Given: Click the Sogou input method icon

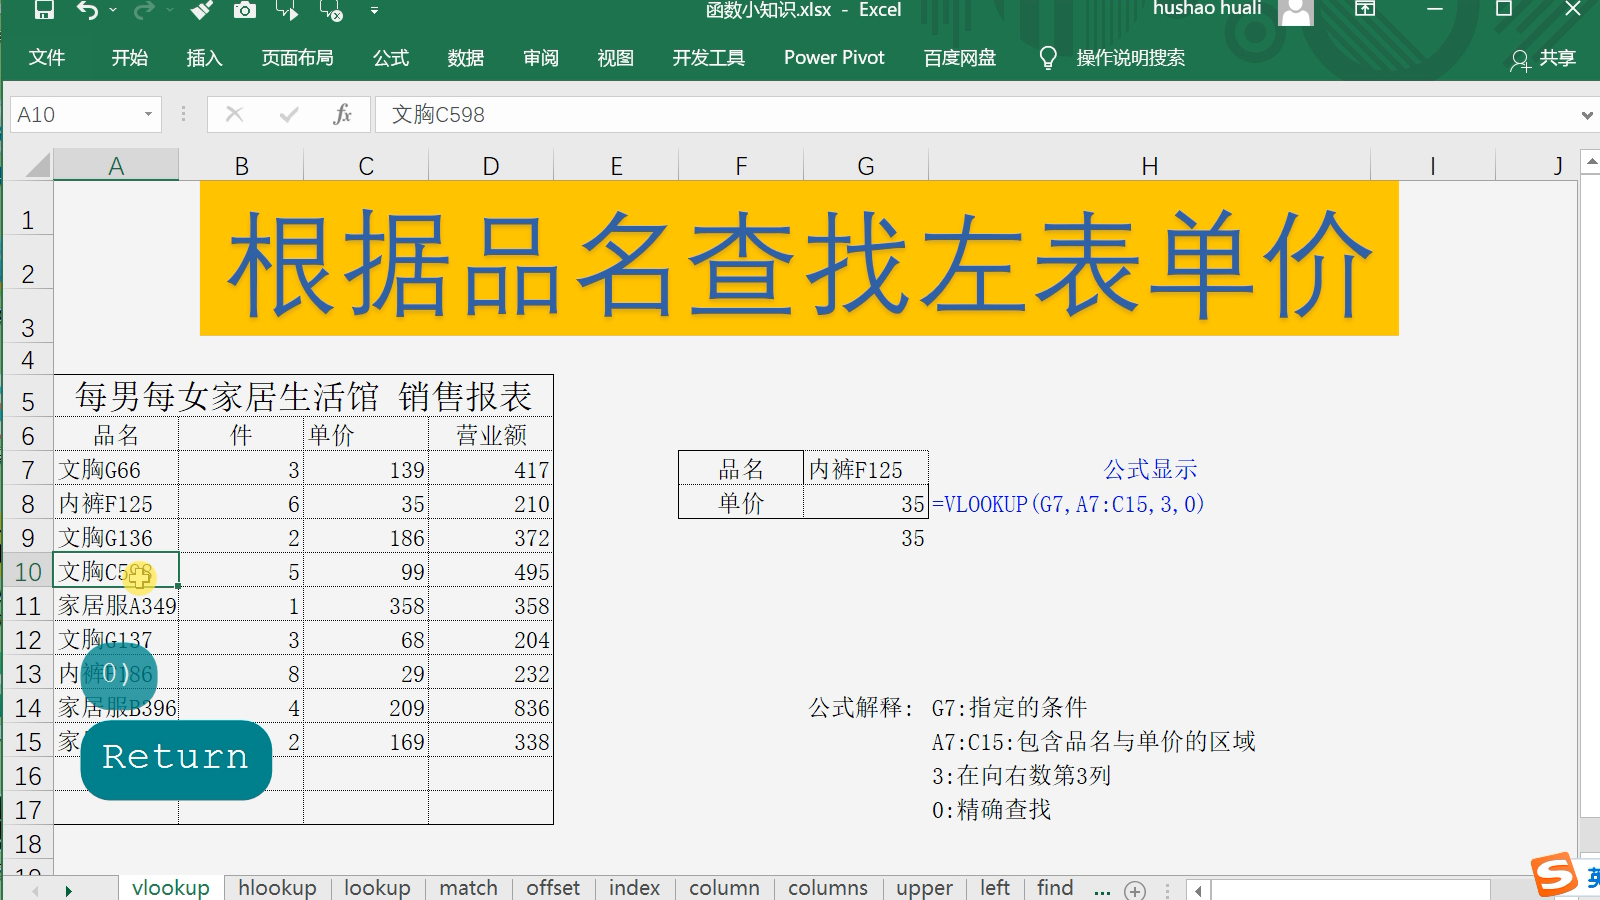Looking at the screenshot, I should point(1555,873).
